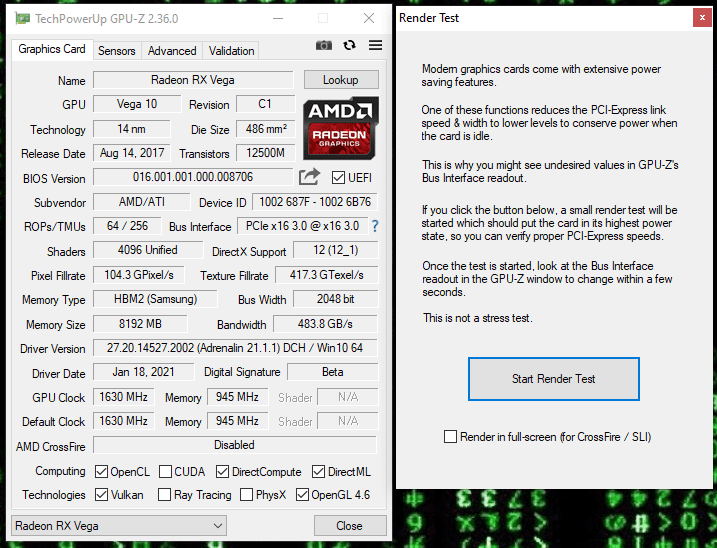Click the Die Size 486 mm² value

[266, 129]
